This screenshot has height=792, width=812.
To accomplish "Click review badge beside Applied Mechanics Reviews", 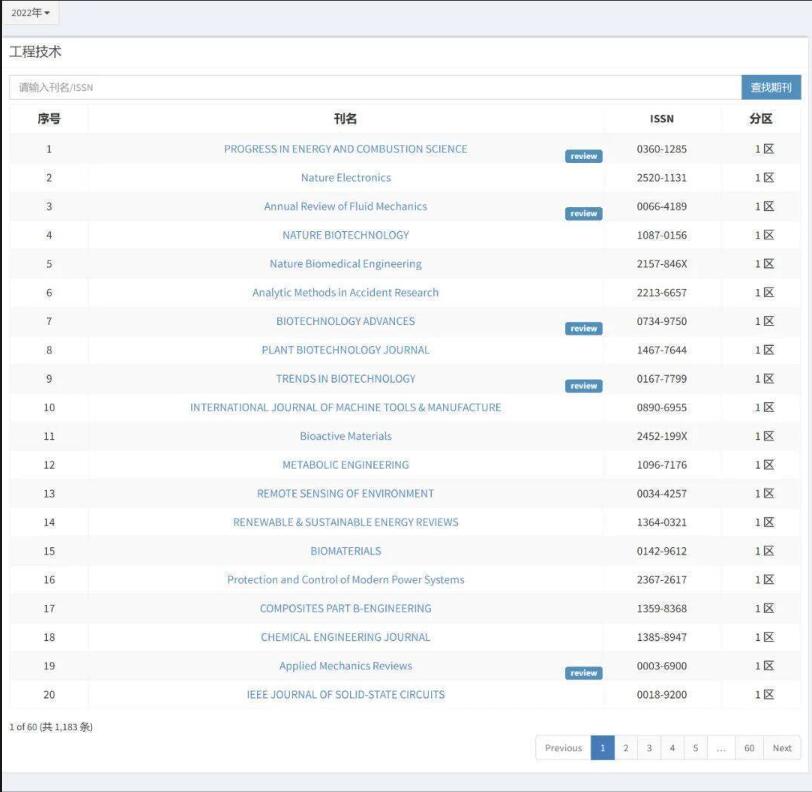I will tap(583, 673).
